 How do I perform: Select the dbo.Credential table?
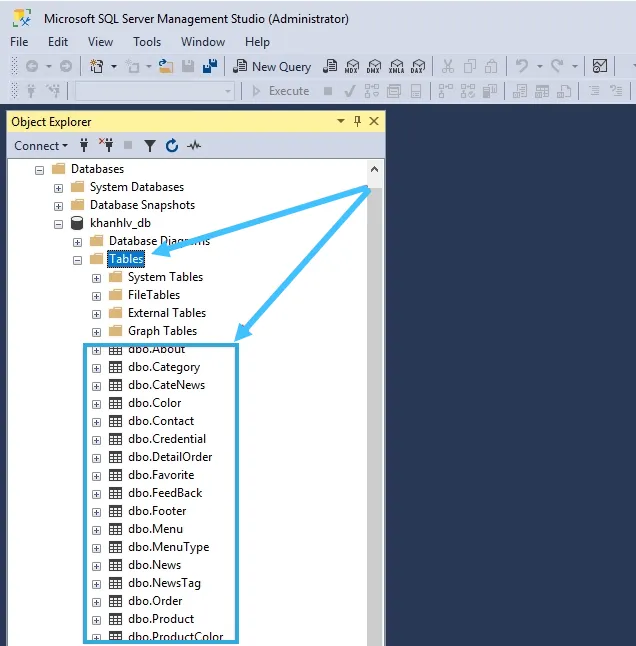tap(167, 439)
